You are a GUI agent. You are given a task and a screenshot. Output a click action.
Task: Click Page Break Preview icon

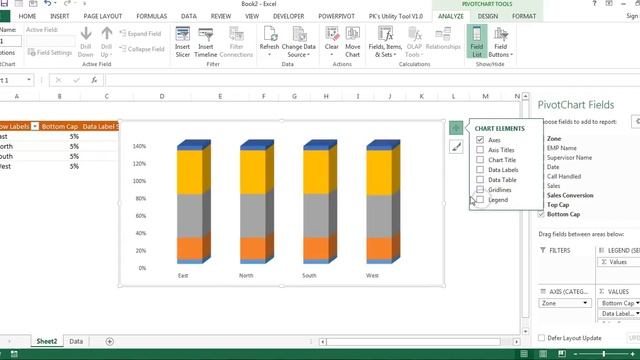point(562,354)
